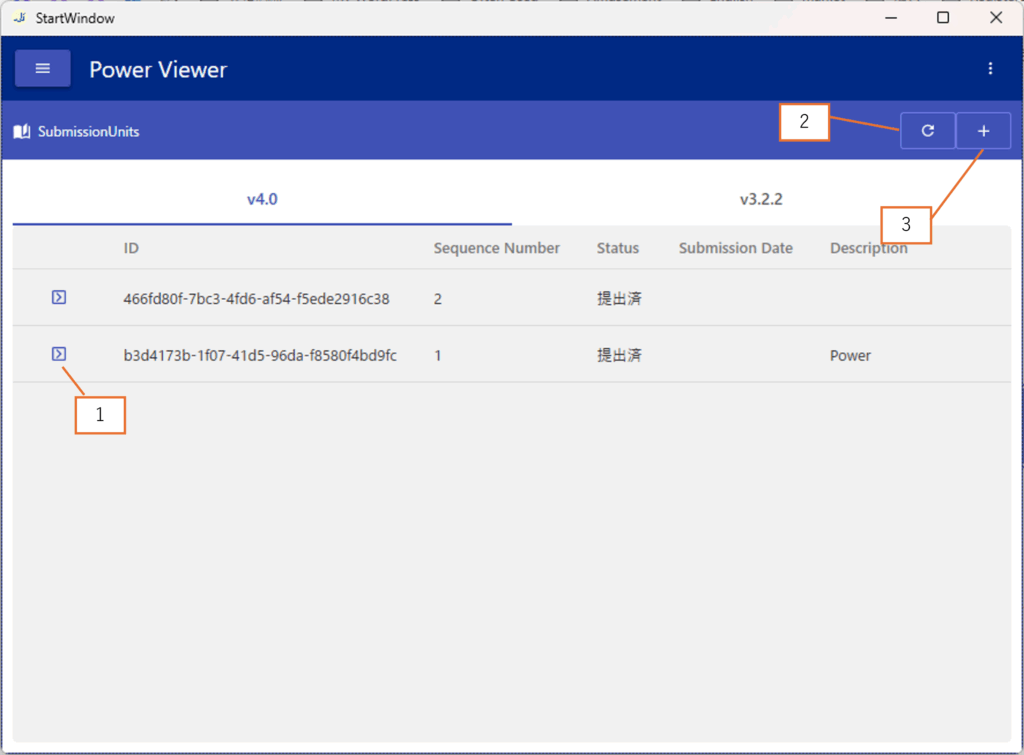Viewport: 1024px width, 755px height.
Task: Switch to the v3.2.2 tab
Action: (x=761, y=199)
